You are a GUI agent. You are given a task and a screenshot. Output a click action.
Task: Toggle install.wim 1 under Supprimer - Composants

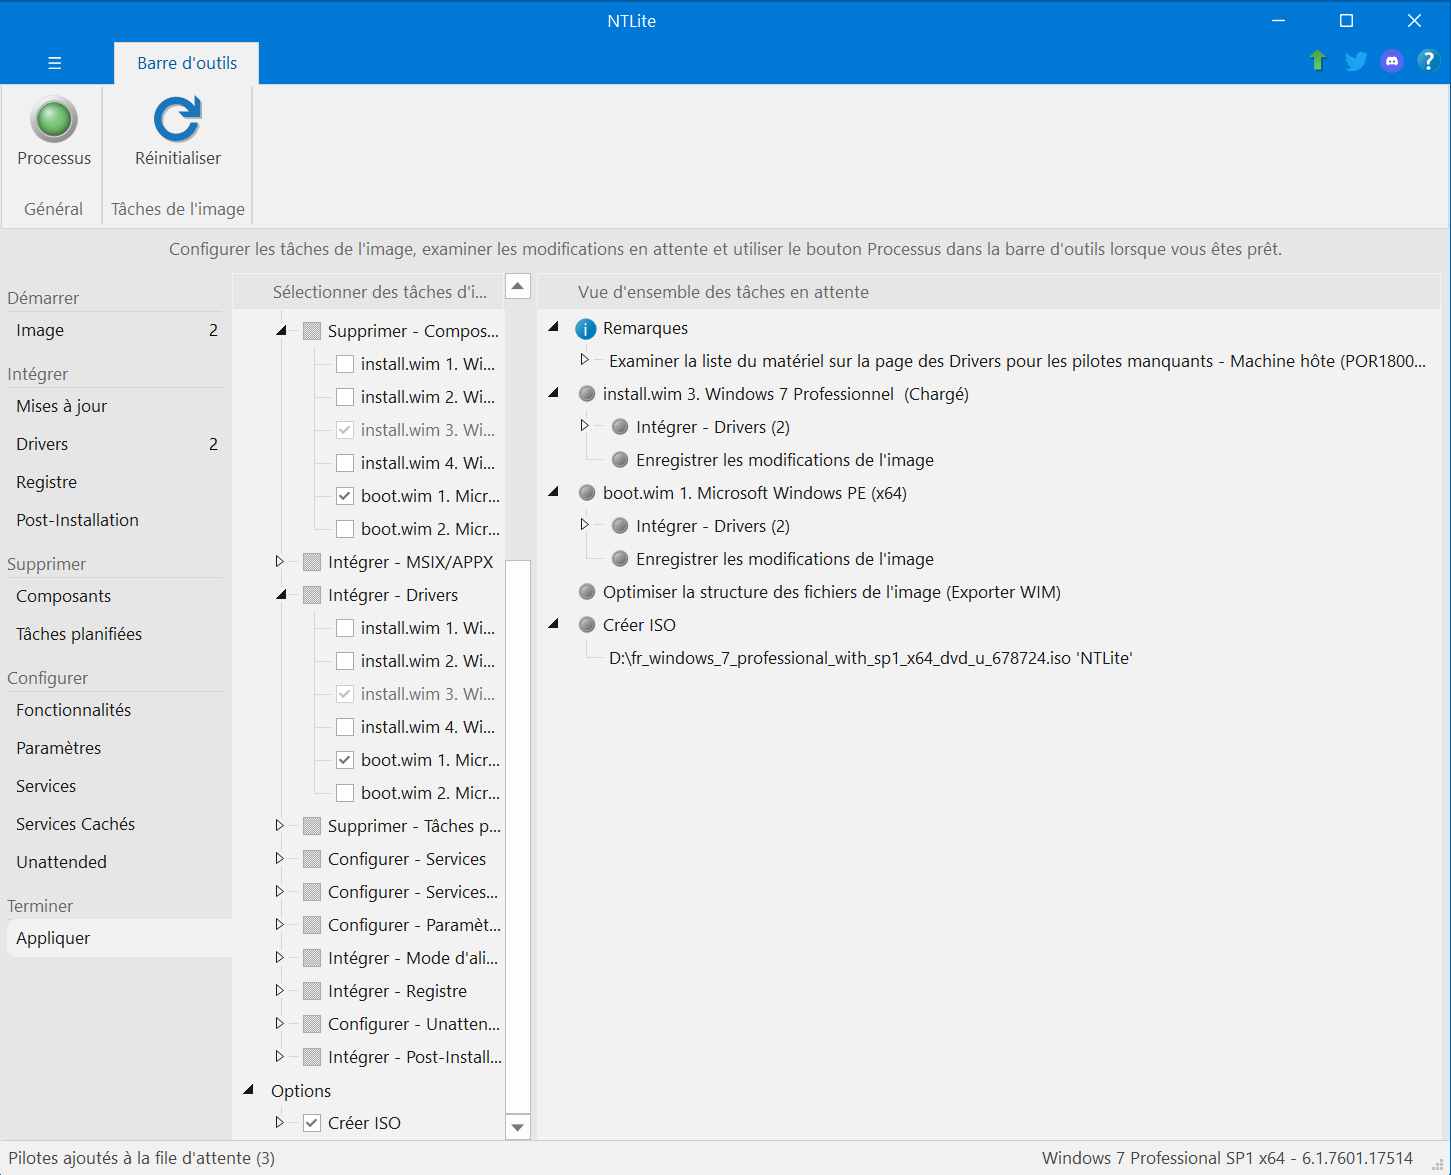tap(345, 364)
